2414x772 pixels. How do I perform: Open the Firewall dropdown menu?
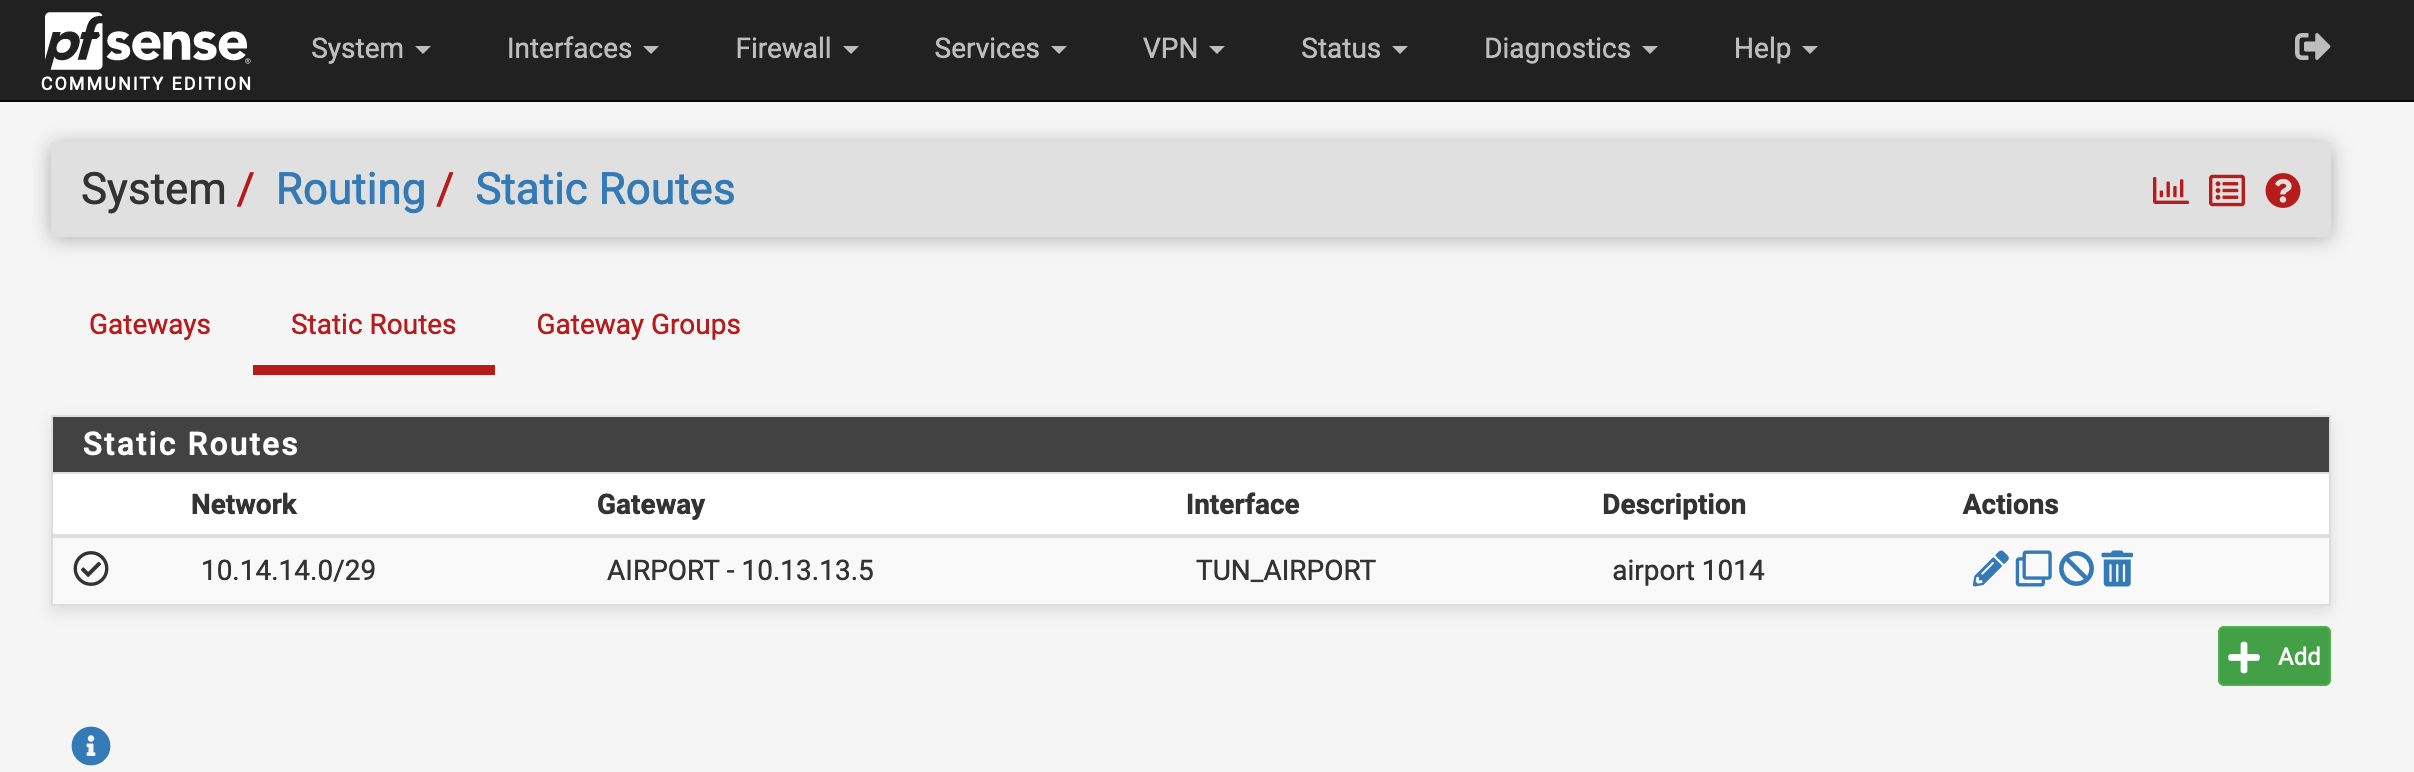(x=797, y=48)
